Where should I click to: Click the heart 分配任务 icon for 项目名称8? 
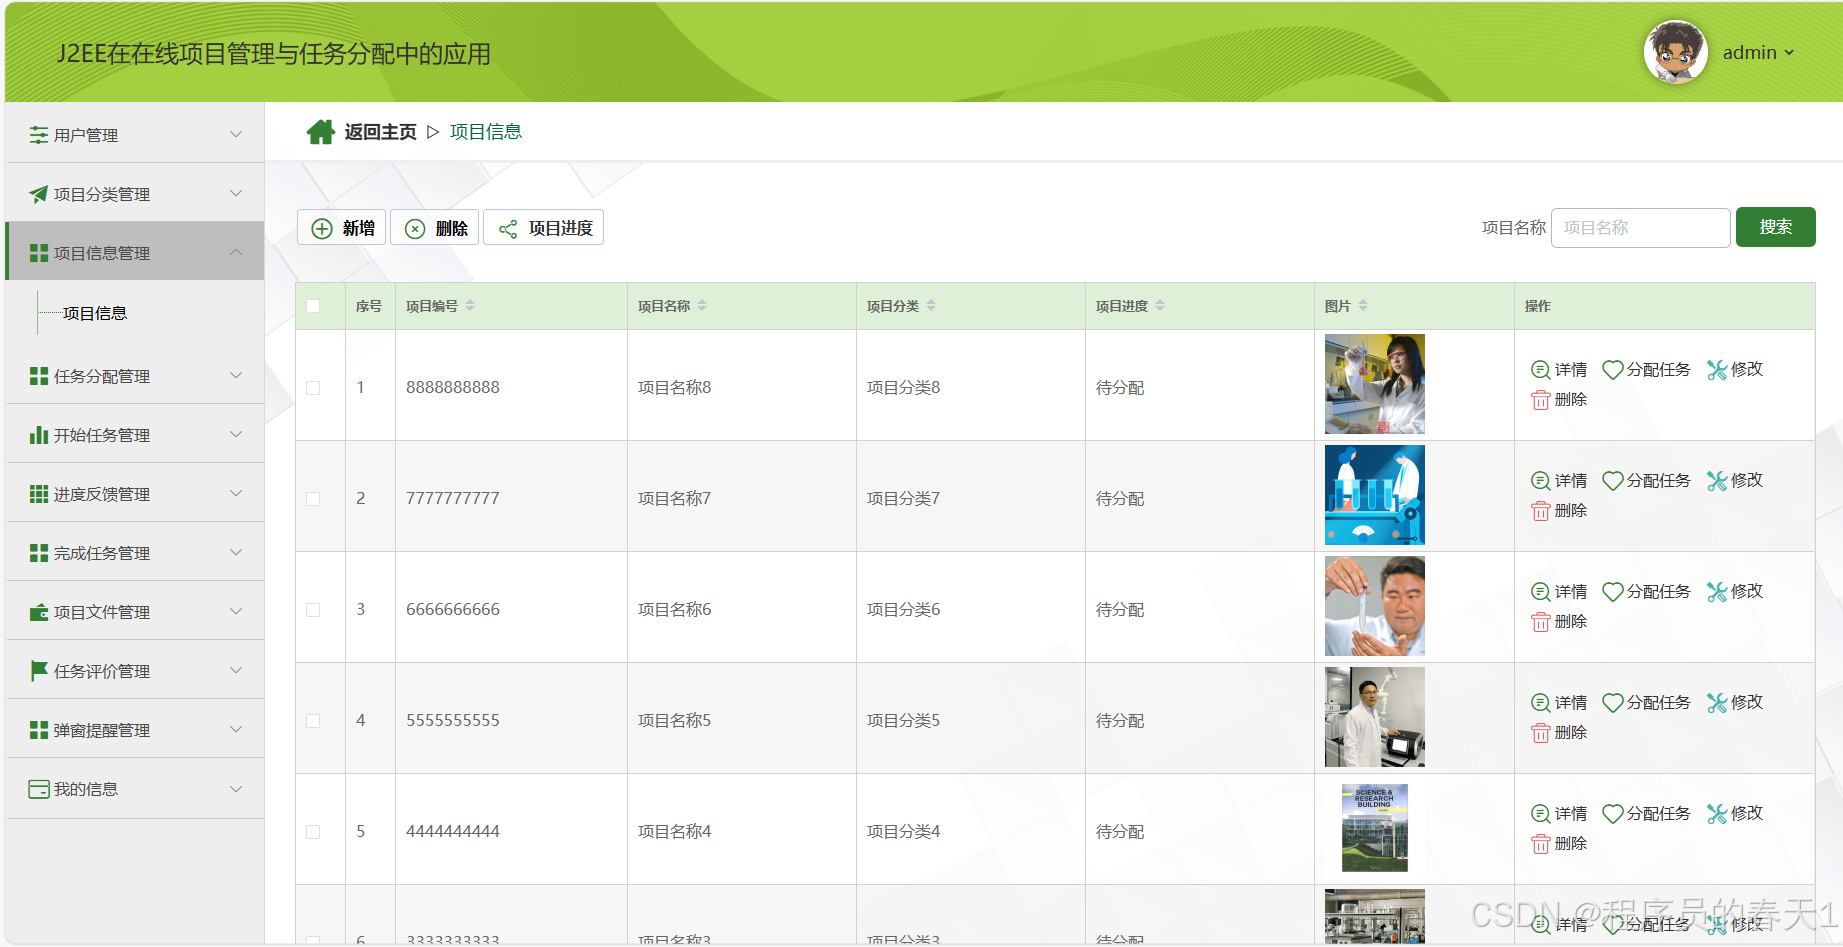pyautogui.click(x=1612, y=370)
